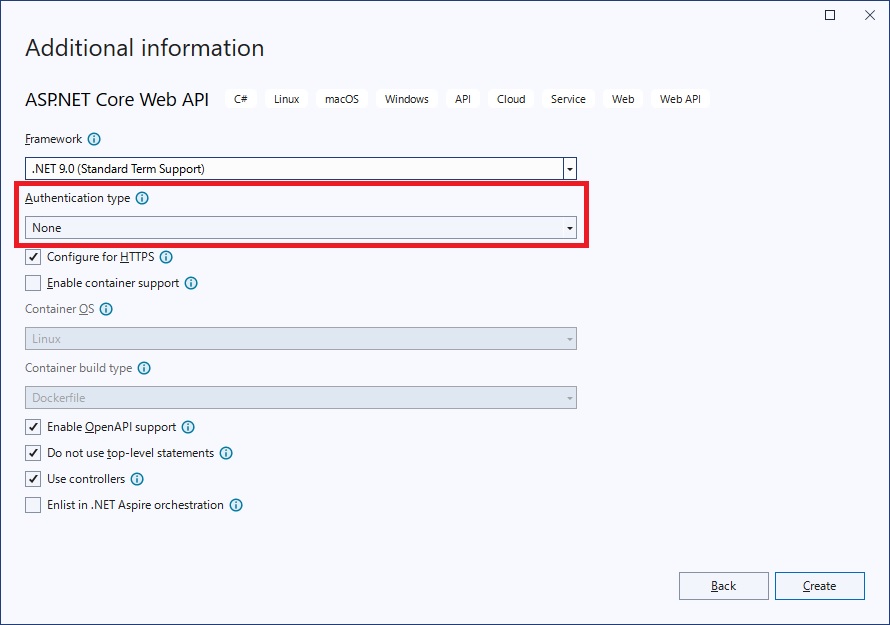Toggle the Use controllers checkbox
The image size is (890, 625).
pyautogui.click(x=33, y=479)
